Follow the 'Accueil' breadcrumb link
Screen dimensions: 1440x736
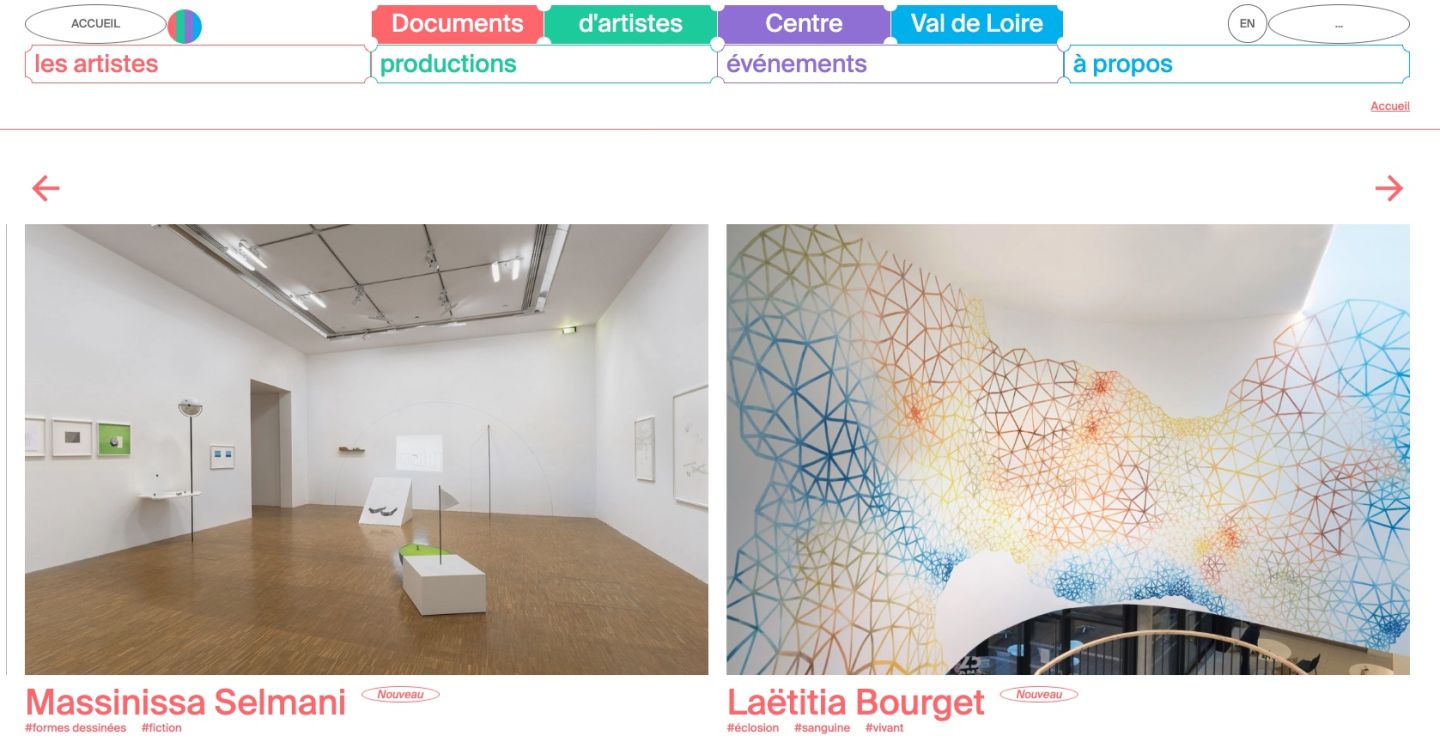coord(1390,106)
